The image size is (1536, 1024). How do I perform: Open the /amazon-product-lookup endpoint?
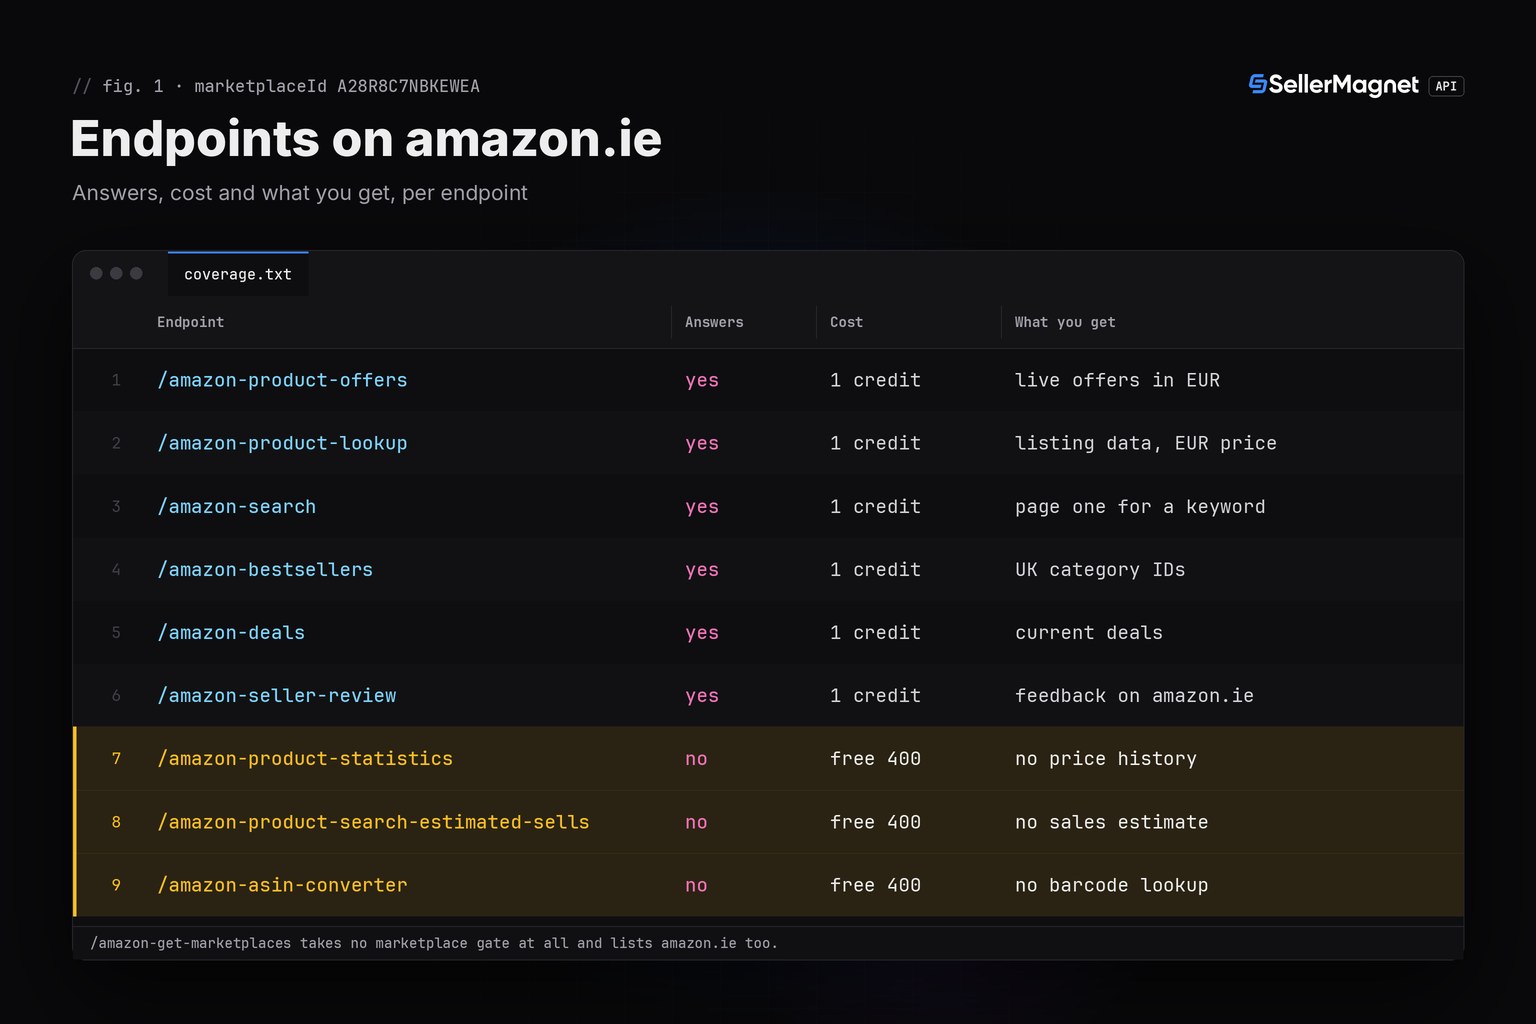click(x=282, y=443)
